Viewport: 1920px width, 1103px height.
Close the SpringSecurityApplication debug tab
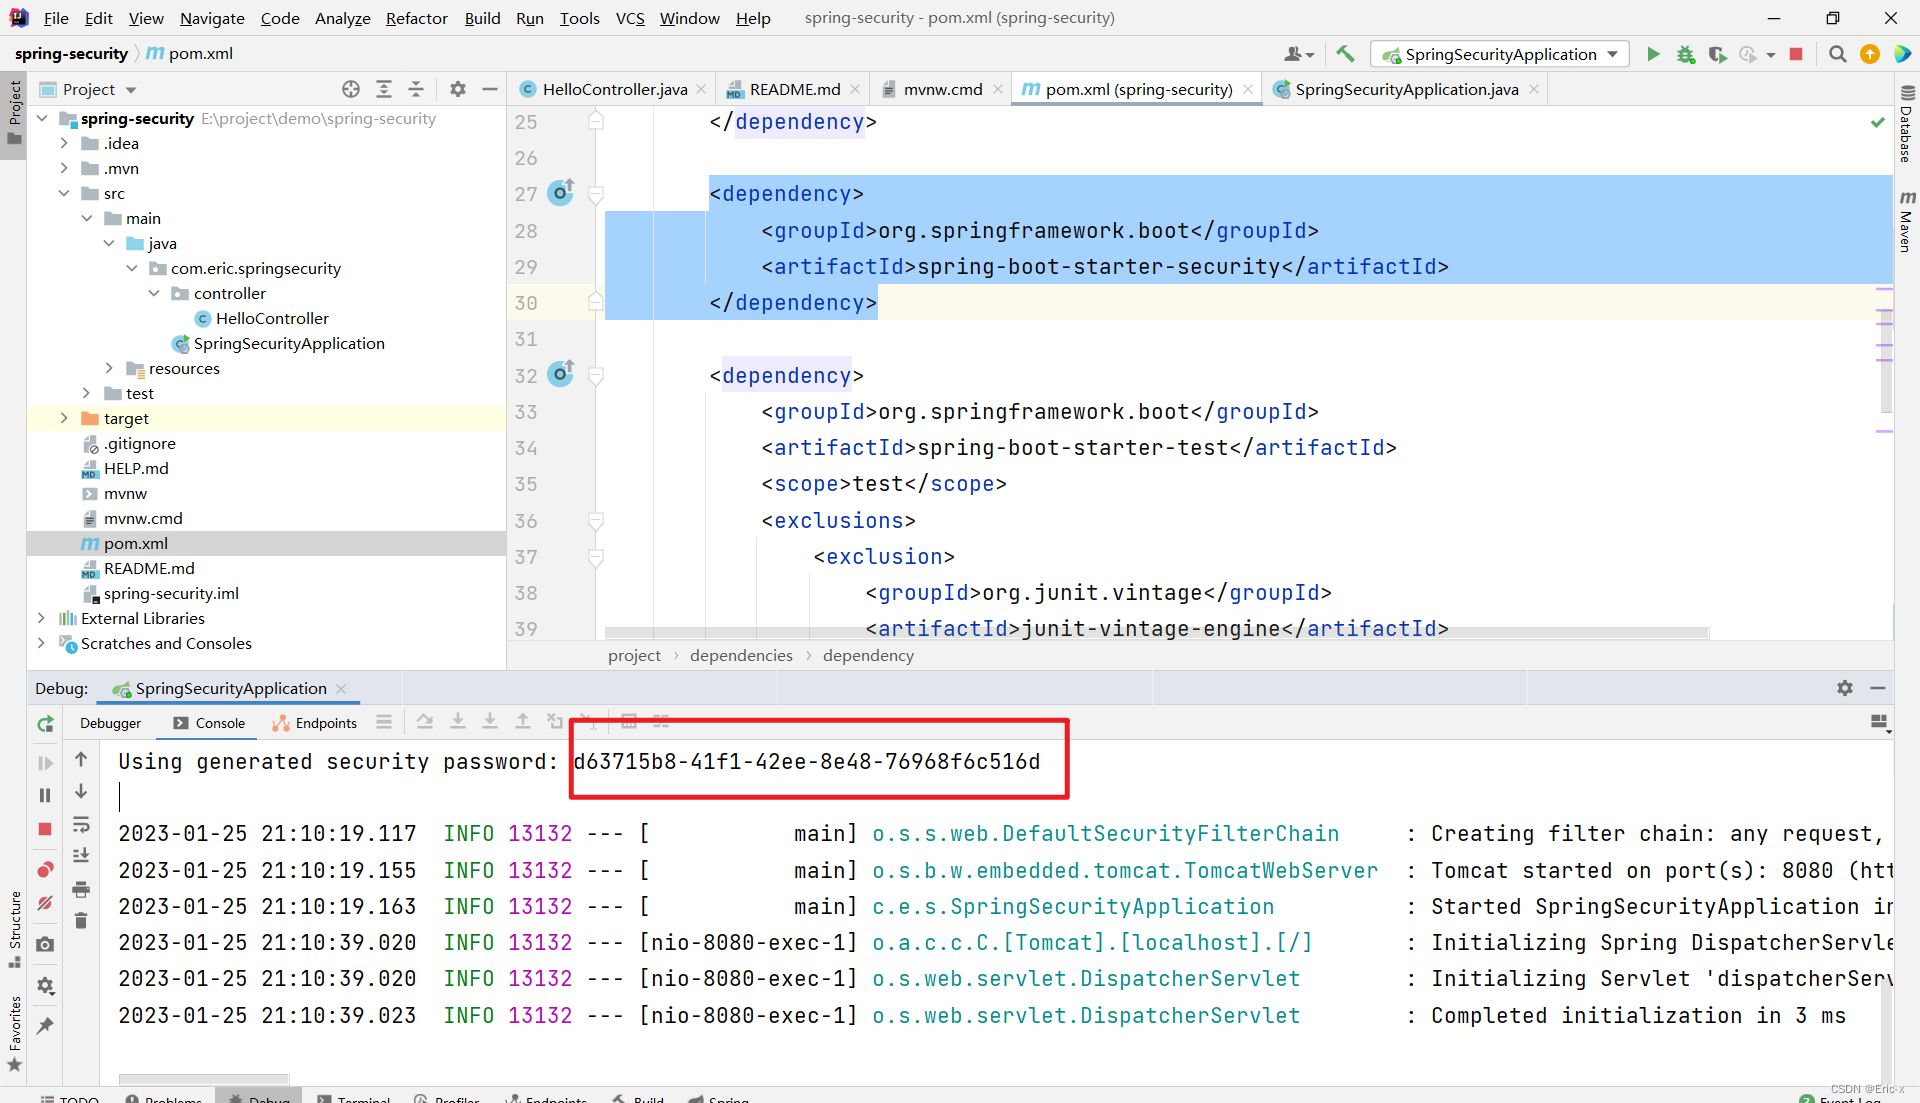(x=341, y=688)
